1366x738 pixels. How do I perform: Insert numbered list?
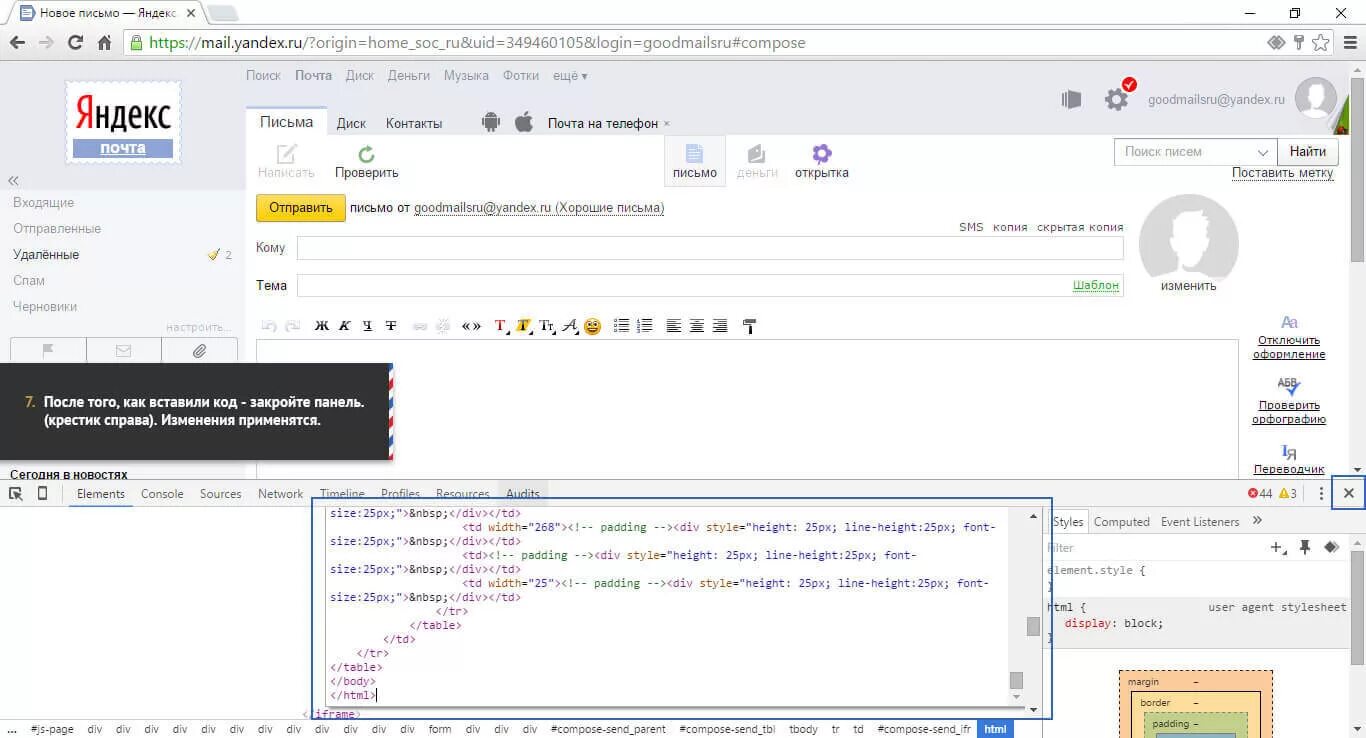(644, 326)
